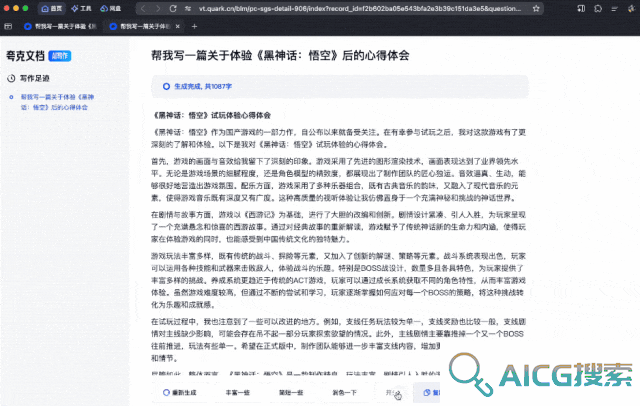Screen dimensions: 640x406
Task: Add a new tab with the plus icon
Action: 194,26
